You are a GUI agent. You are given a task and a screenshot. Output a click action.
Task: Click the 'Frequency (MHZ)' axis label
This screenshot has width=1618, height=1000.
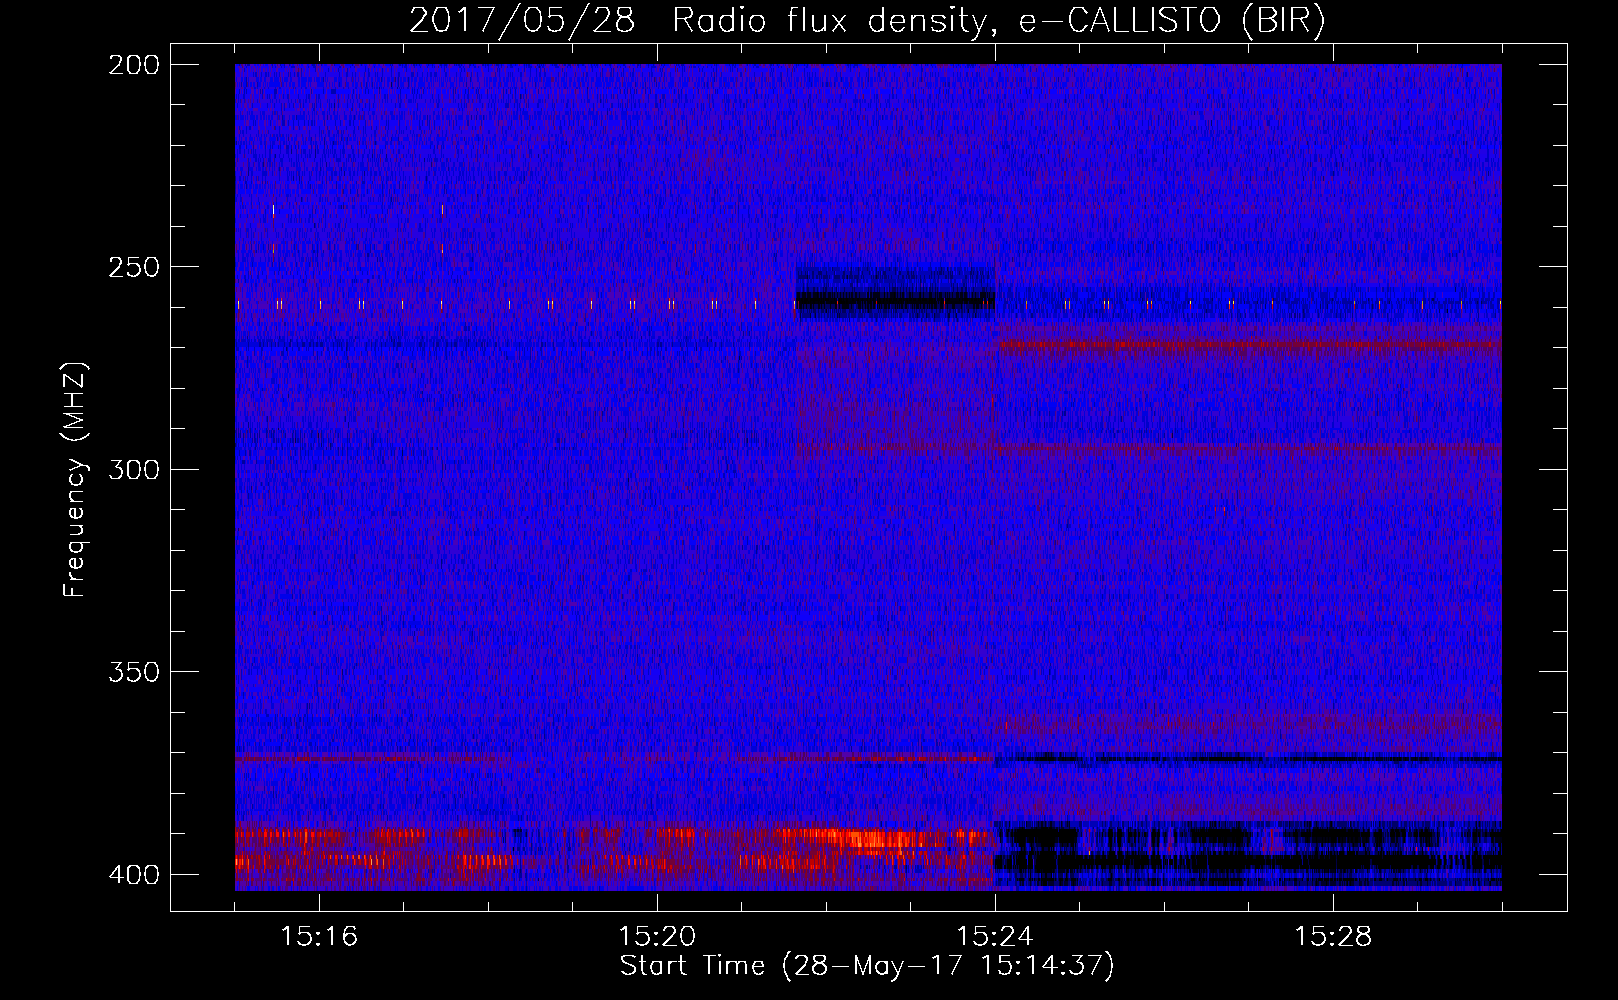click(75, 479)
